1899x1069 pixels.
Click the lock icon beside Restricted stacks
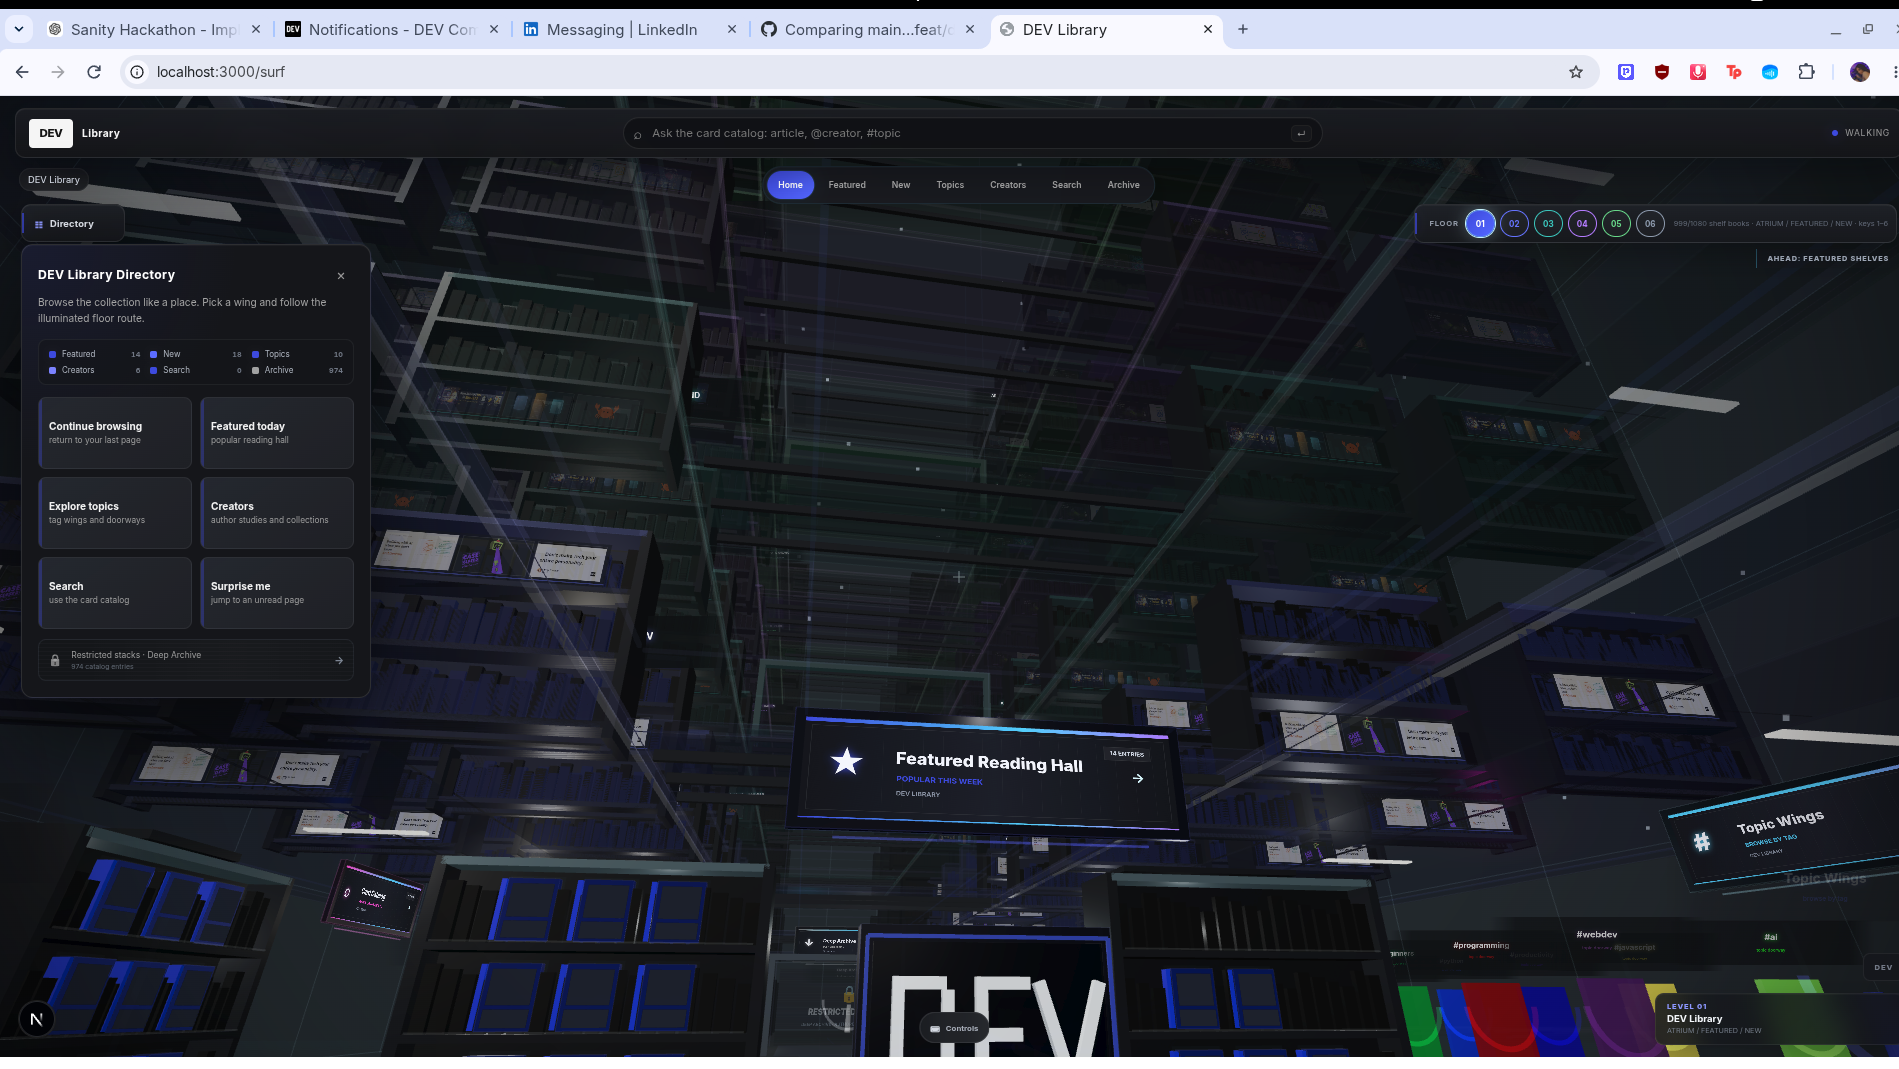click(55, 660)
